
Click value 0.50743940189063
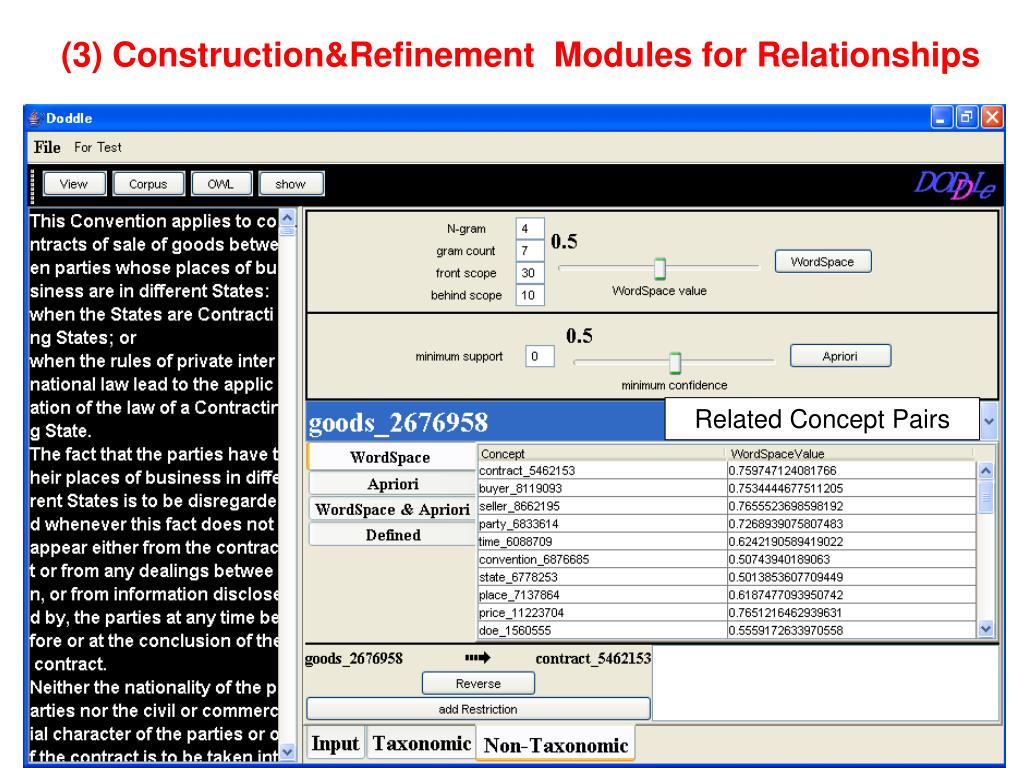779,560
